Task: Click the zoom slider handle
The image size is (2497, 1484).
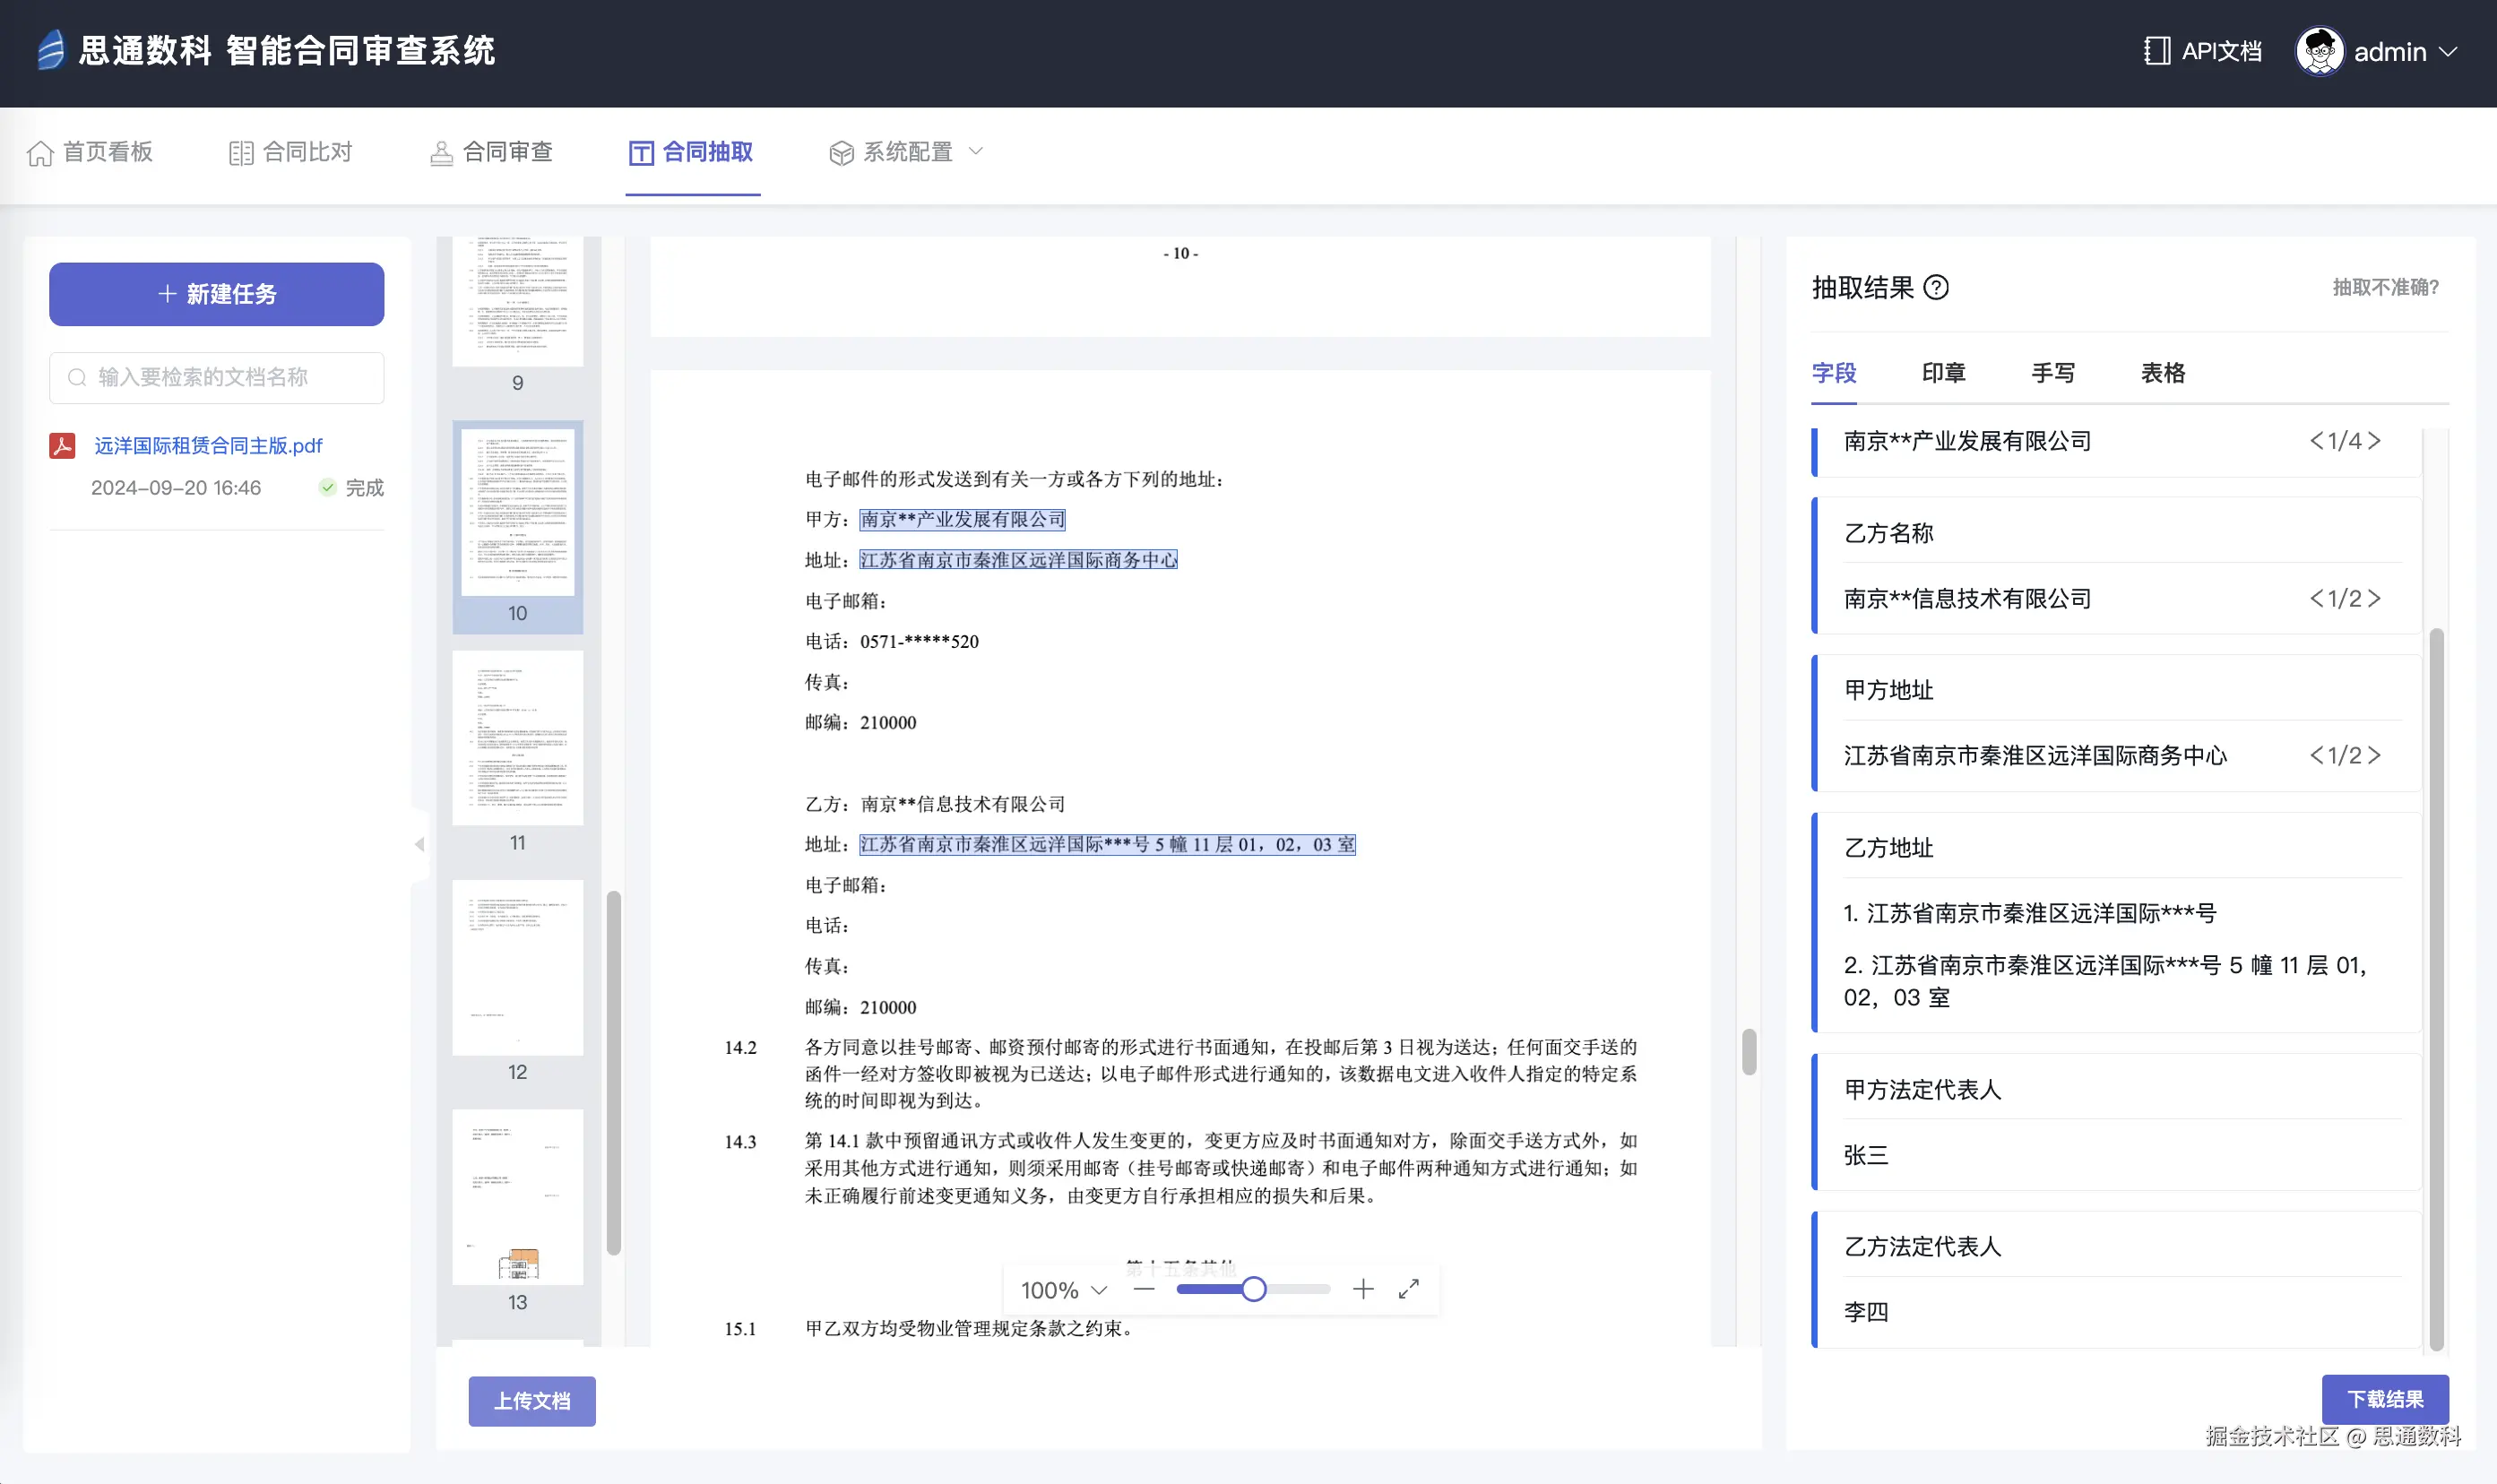Action: (x=1253, y=1289)
